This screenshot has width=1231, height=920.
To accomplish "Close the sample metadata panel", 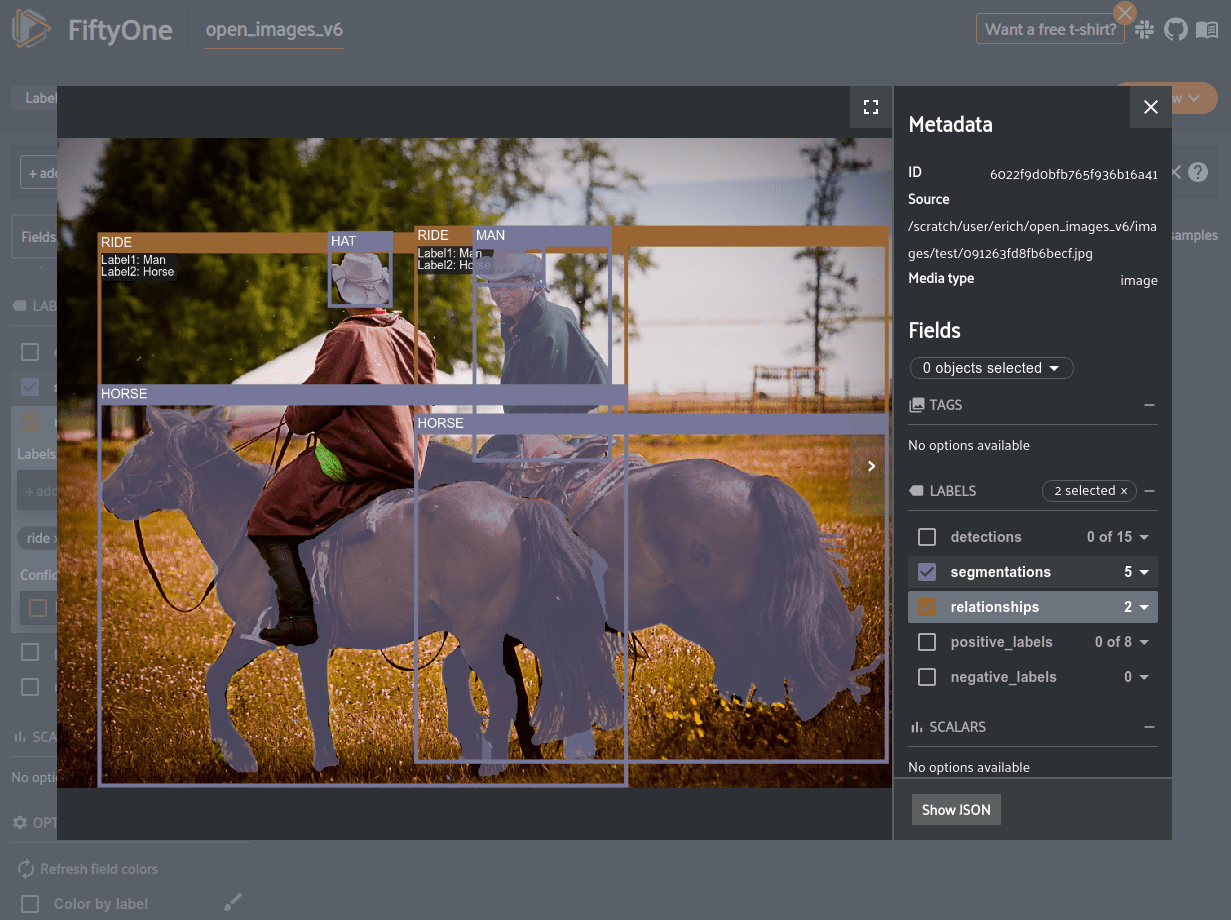I will (x=1150, y=107).
